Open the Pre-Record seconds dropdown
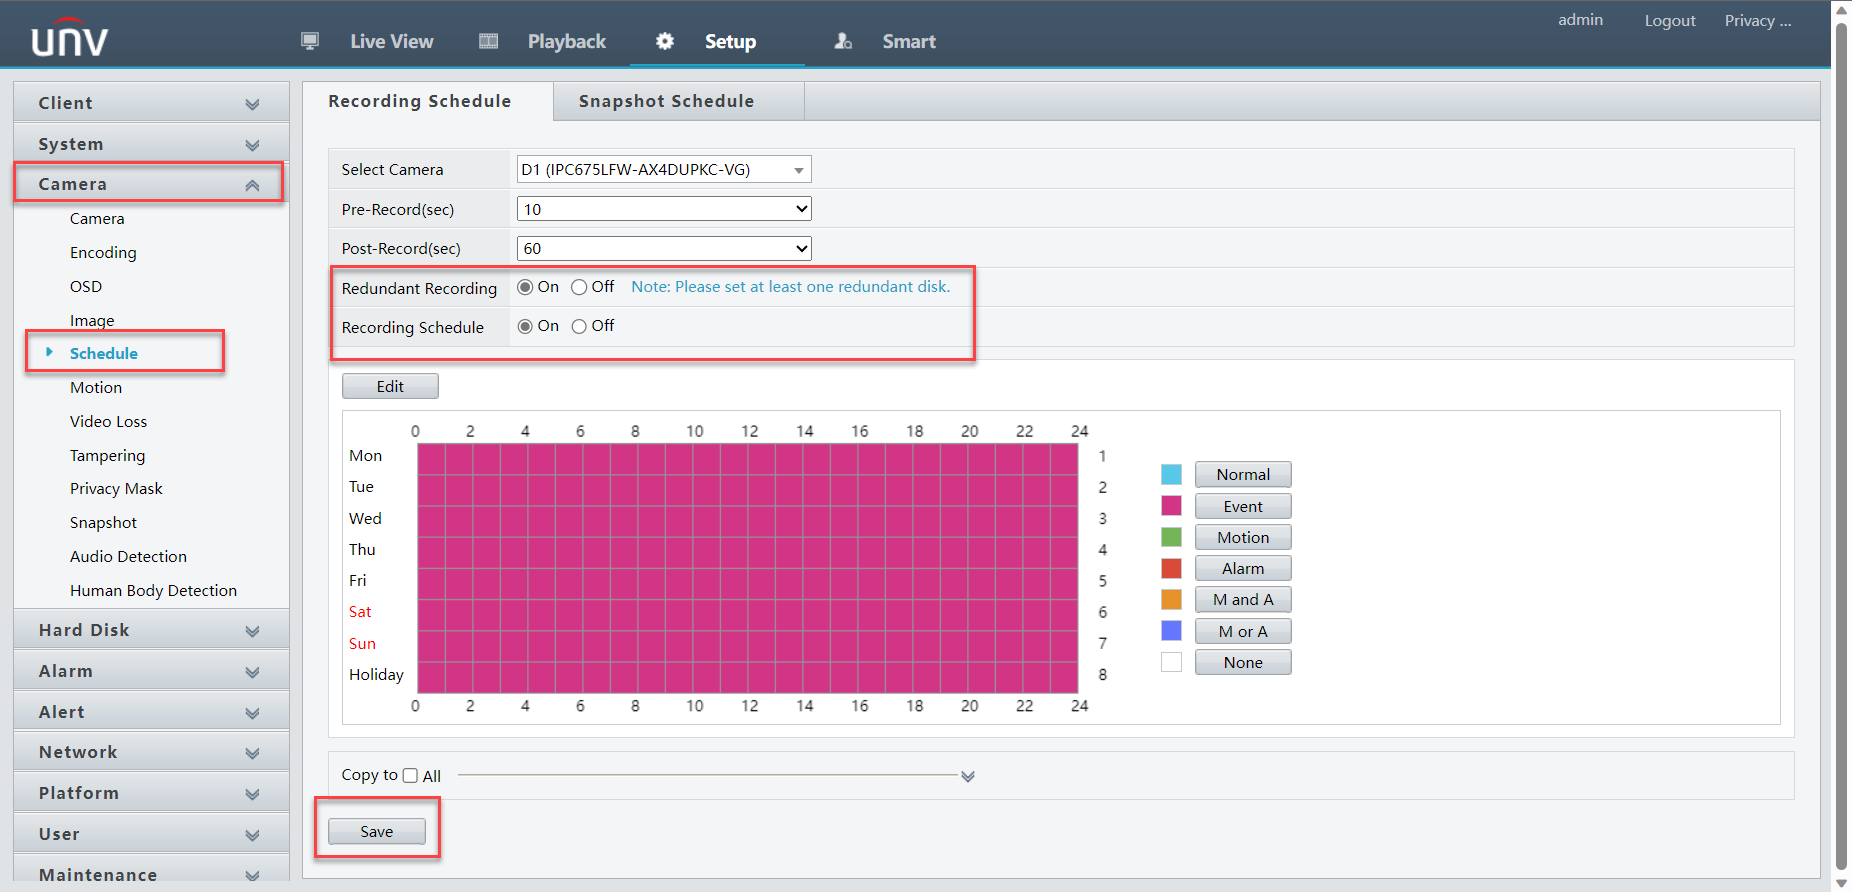The image size is (1852, 892). 663,209
